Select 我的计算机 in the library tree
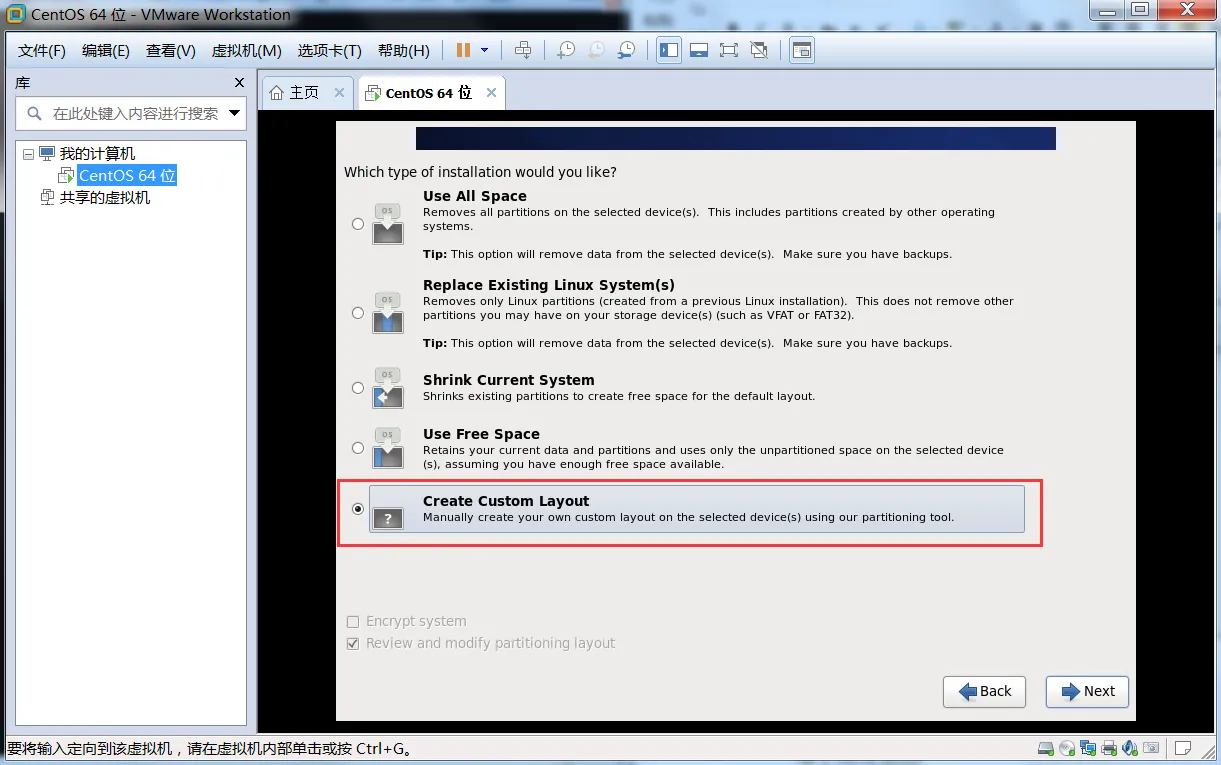The width and height of the screenshot is (1221, 765). coord(97,154)
